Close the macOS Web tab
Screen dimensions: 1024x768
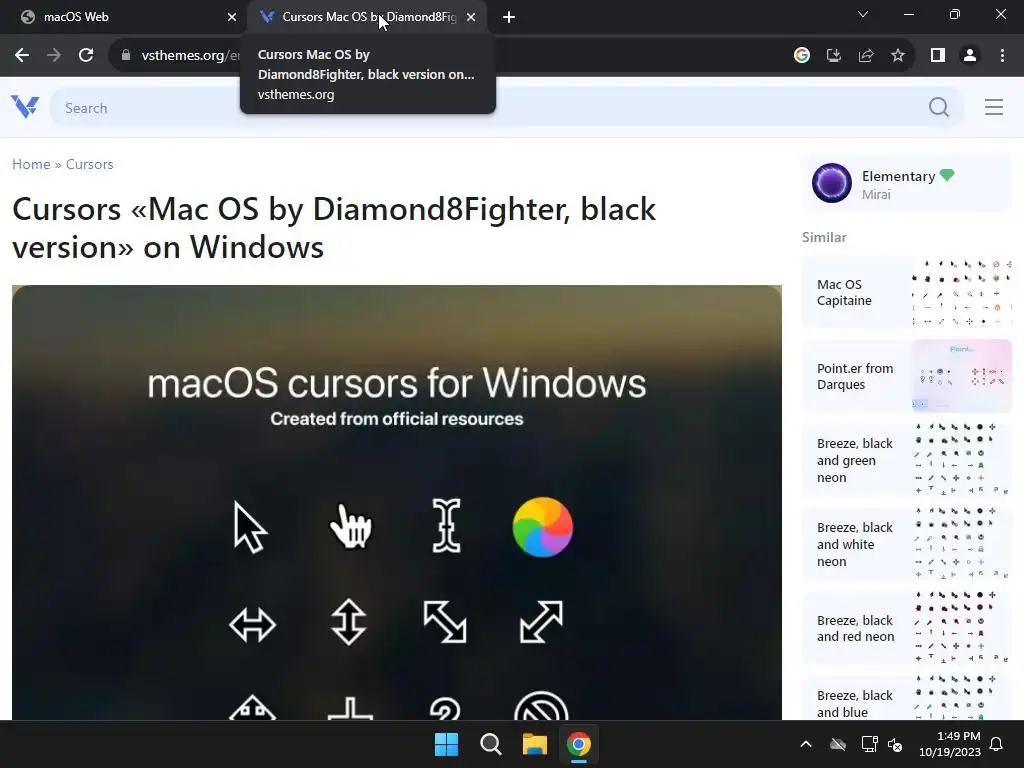[232, 17]
